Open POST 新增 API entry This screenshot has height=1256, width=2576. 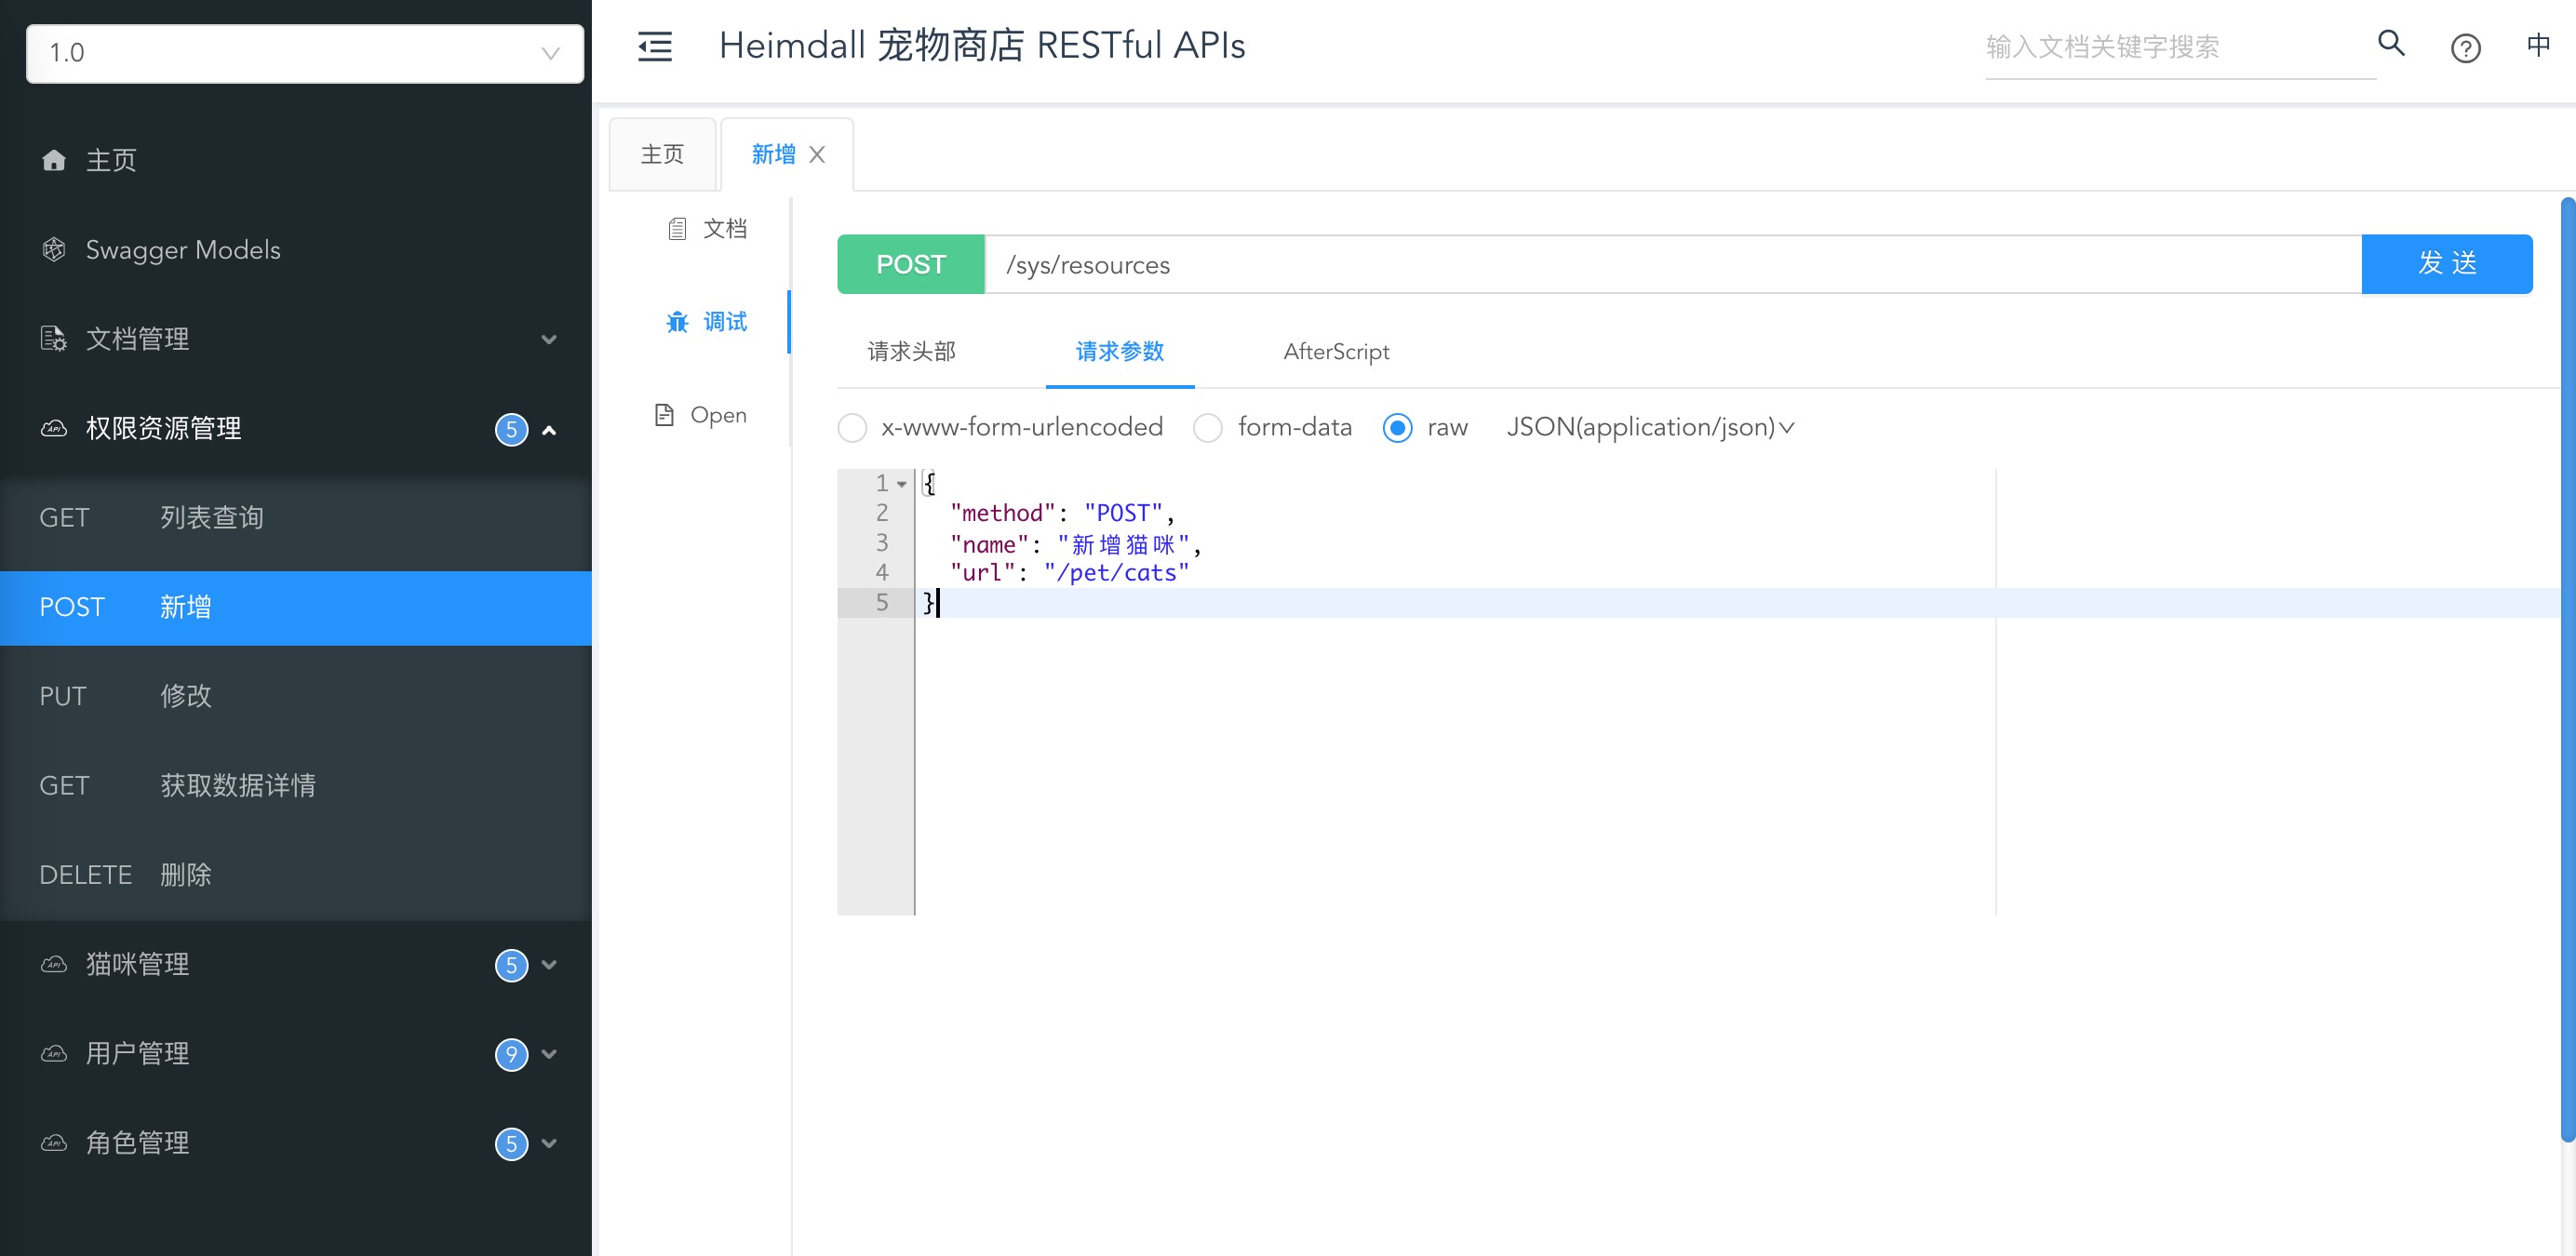coord(296,608)
